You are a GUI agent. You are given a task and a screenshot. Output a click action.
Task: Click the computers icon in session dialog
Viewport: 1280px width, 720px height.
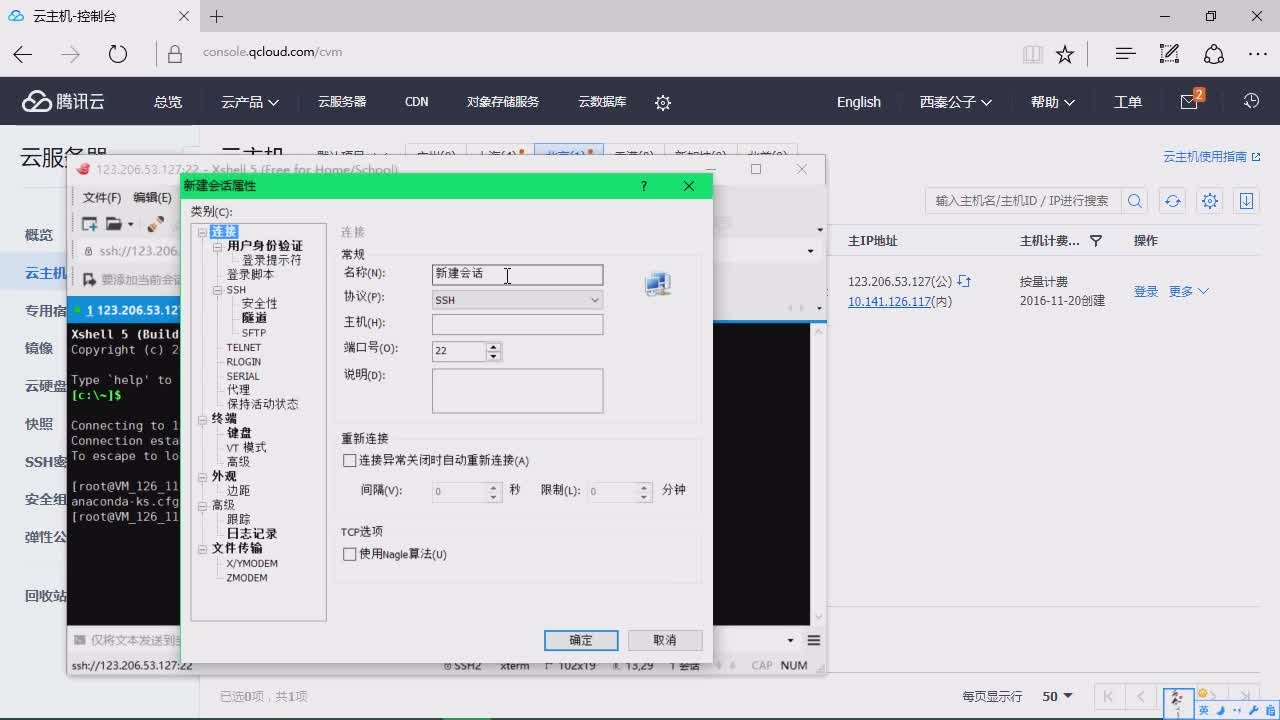[x=658, y=285]
